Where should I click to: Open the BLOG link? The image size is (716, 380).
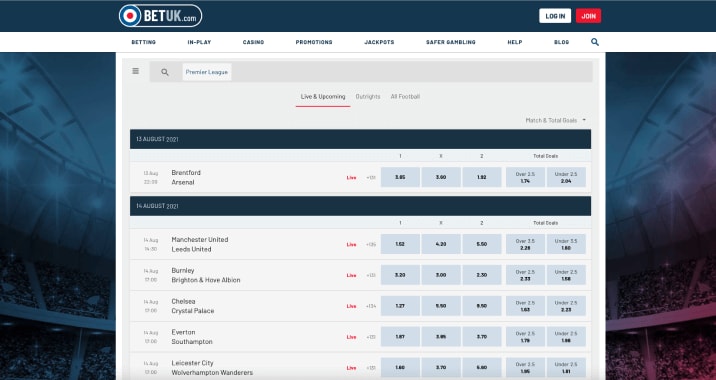tap(562, 42)
